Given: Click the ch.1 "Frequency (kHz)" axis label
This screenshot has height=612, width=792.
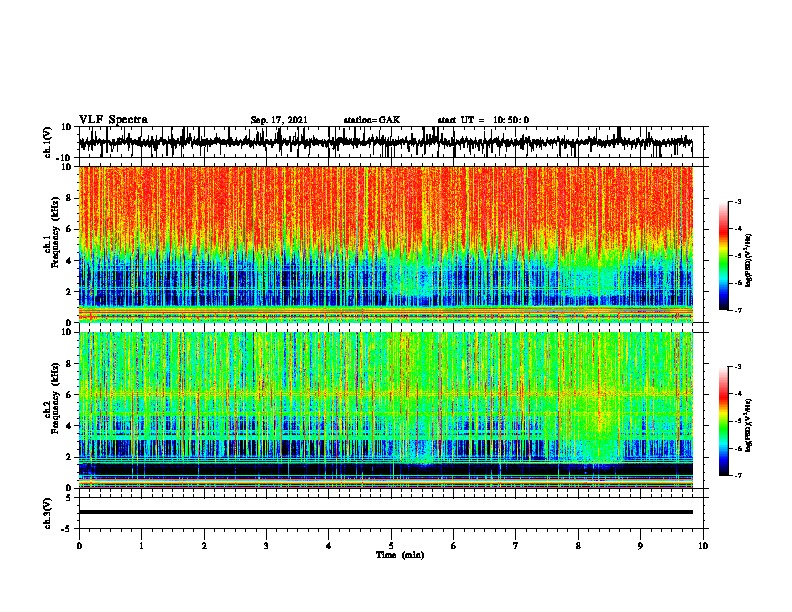Looking at the screenshot, I should [x=56, y=233].
